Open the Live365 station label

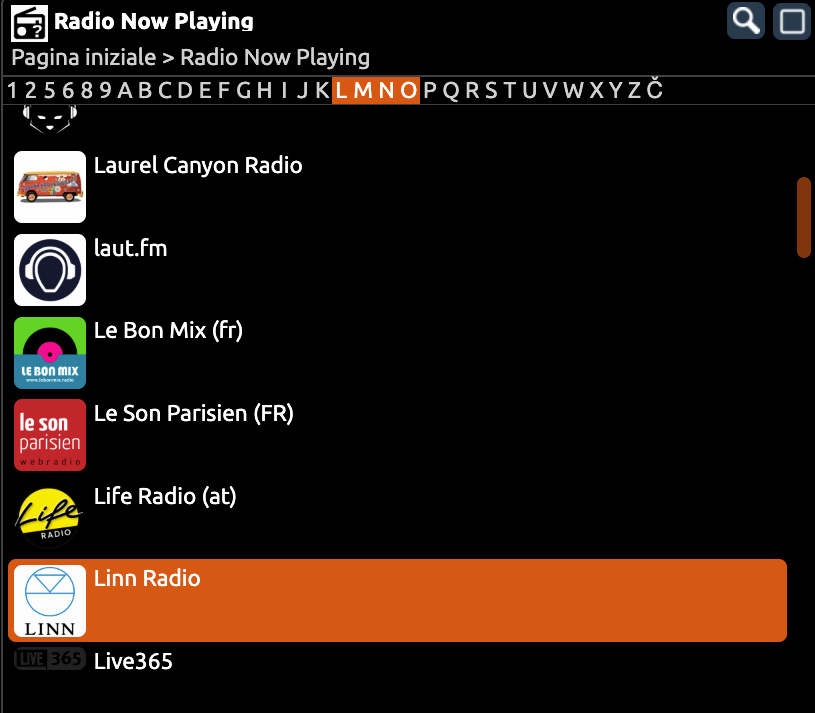click(x=133, y=662)
